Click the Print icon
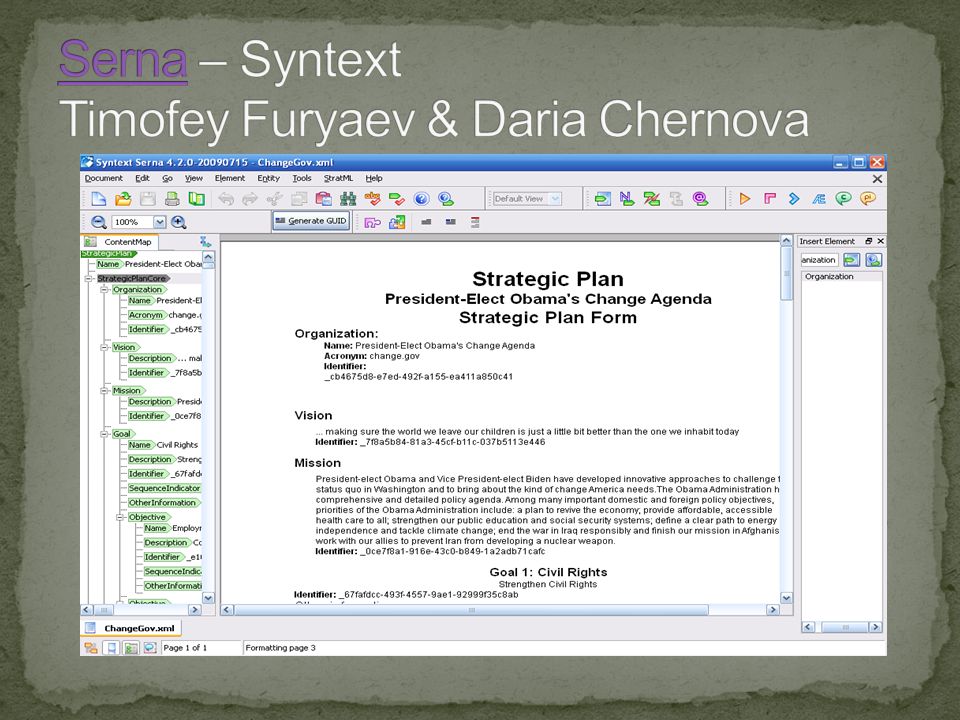The width and height of the screenshot is (960, 720). tap(172, 199)
